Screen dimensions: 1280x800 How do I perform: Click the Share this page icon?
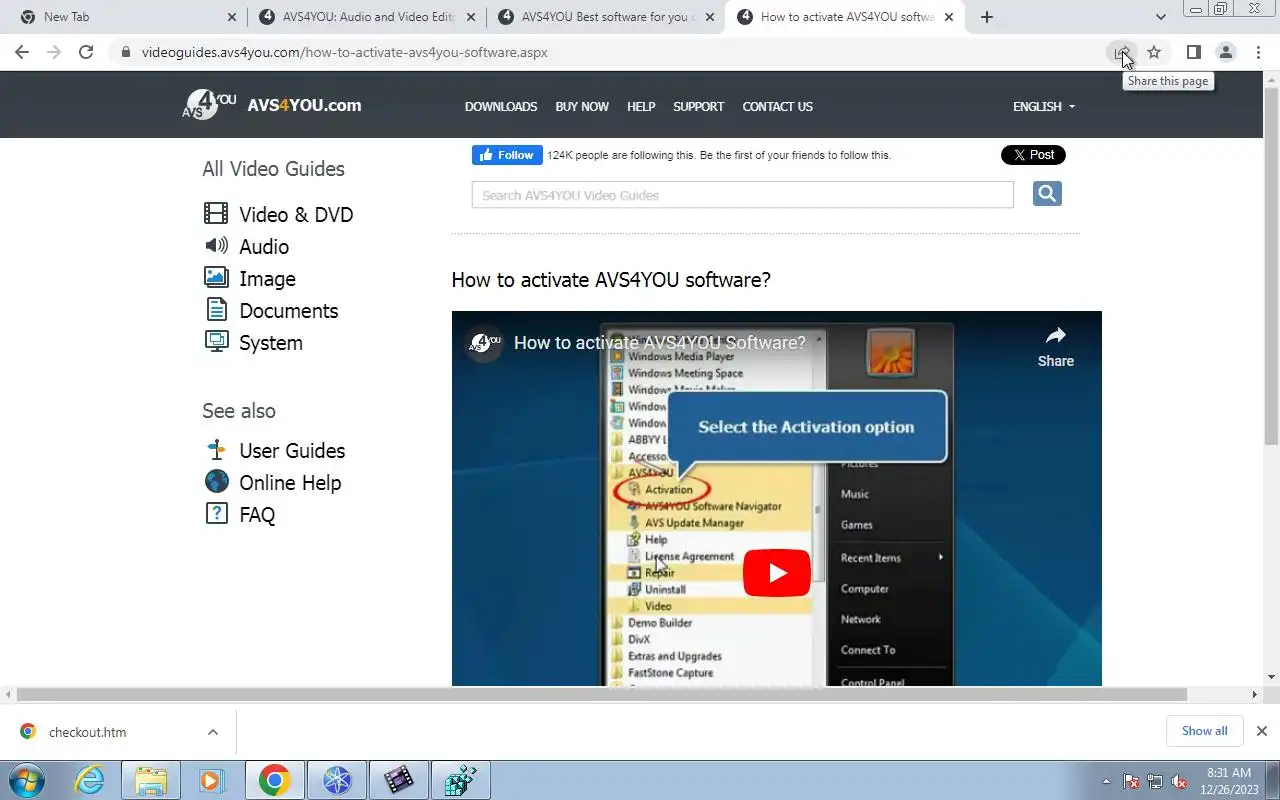coord(1122,52)
